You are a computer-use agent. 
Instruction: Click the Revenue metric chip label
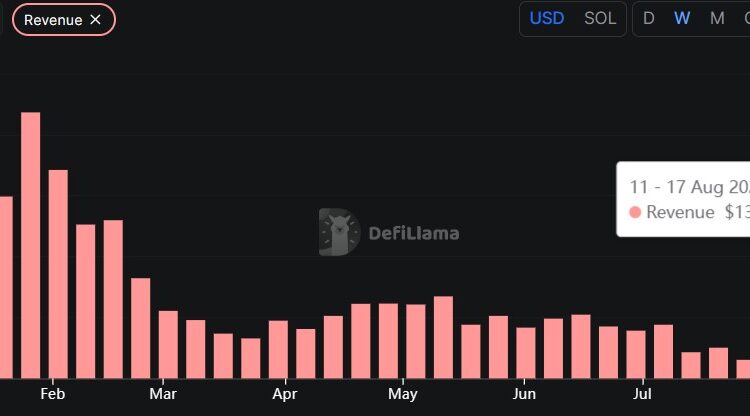(53, 20)
